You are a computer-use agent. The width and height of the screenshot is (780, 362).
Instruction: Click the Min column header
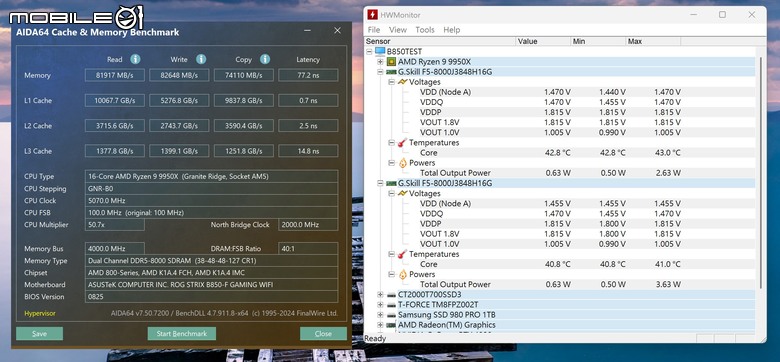point(598,41)
